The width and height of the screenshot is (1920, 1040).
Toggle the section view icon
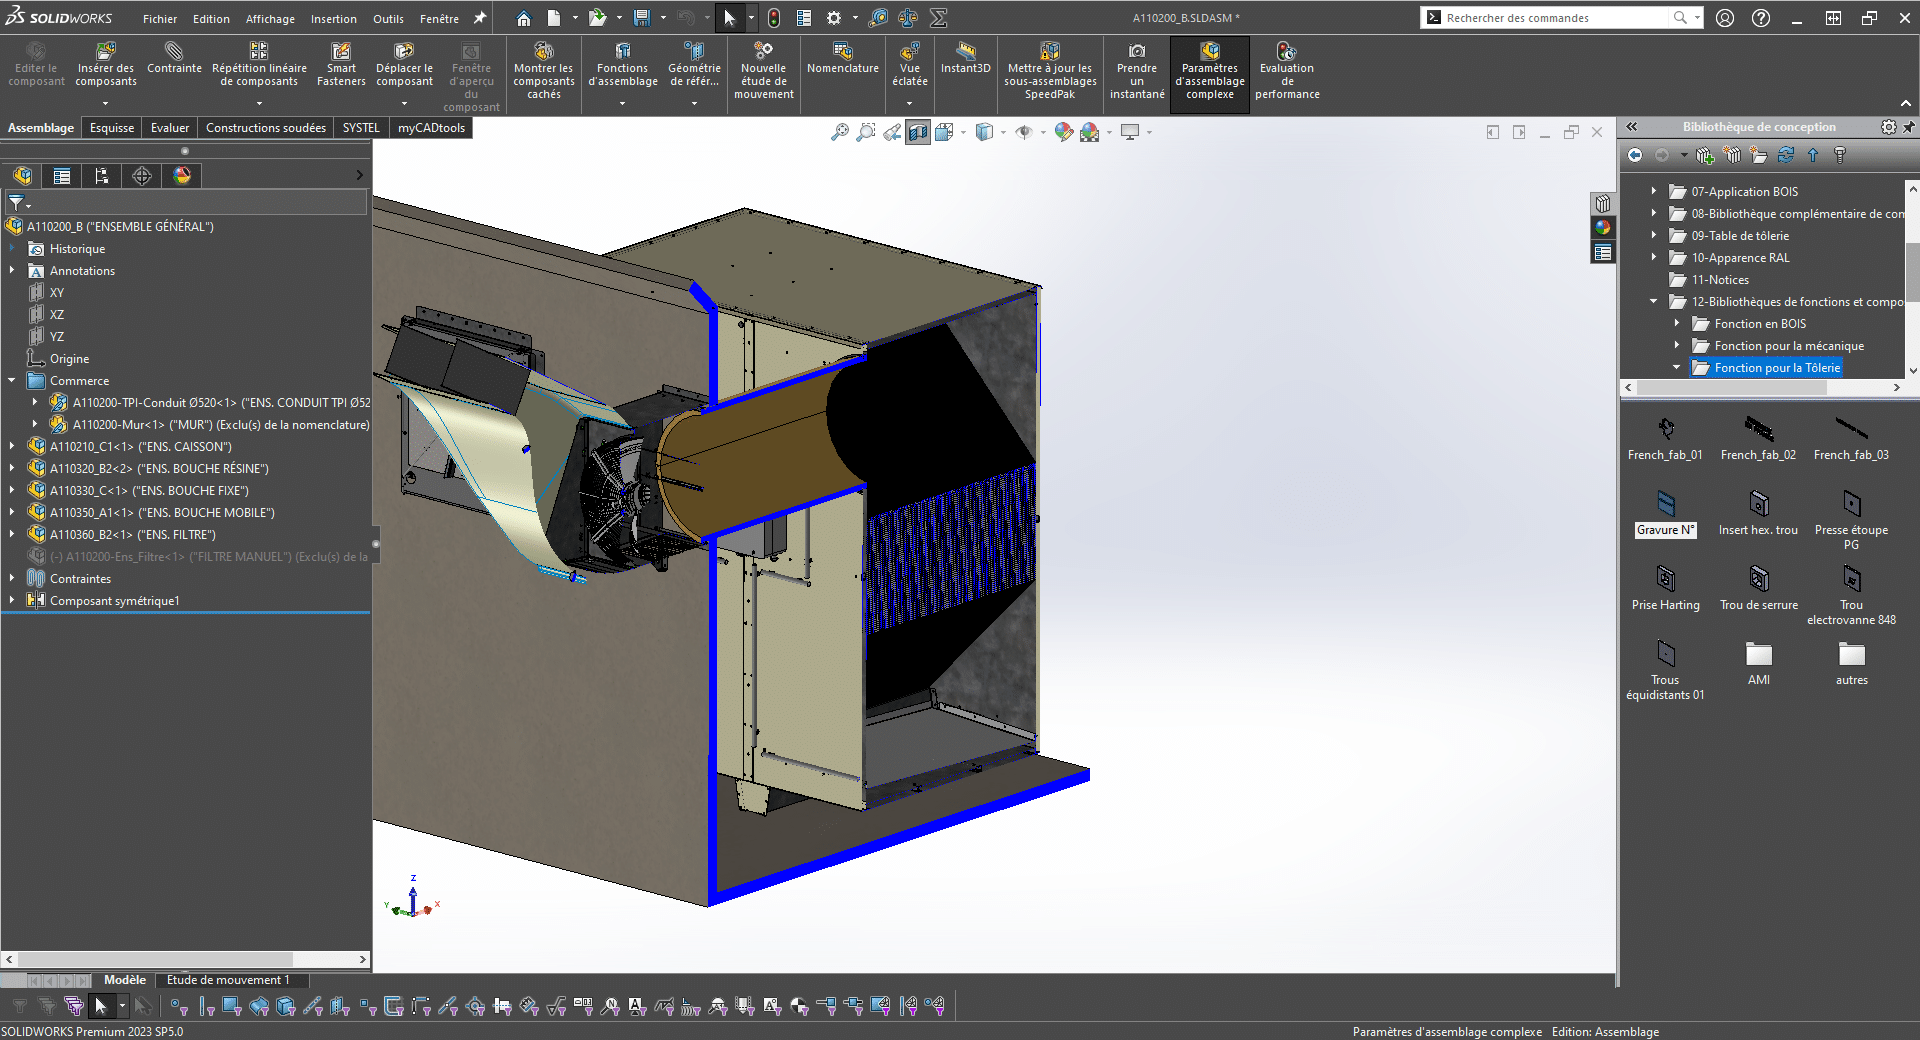pyautogui.click(x=918, y=132)
